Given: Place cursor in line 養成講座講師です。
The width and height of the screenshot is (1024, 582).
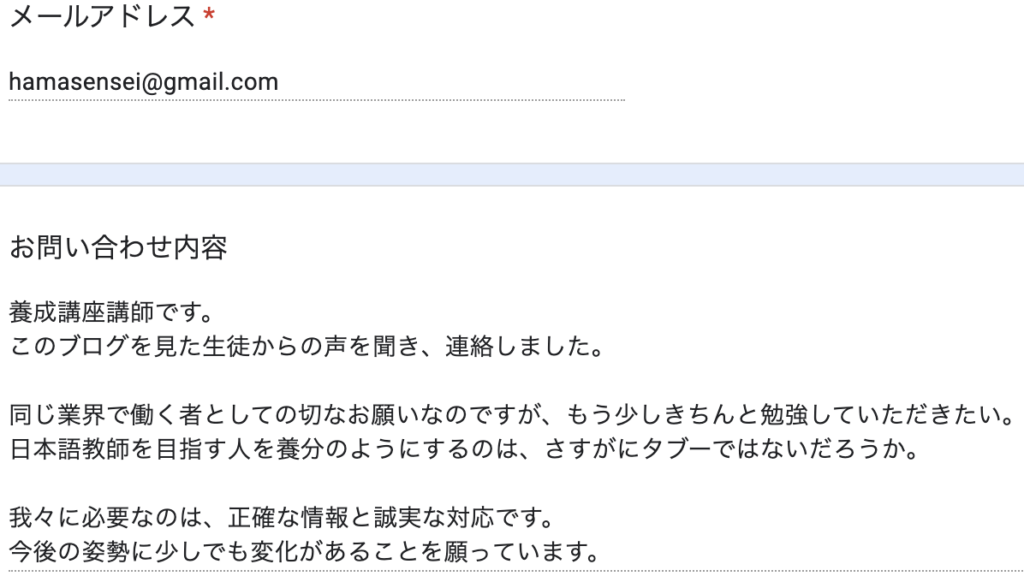Looking at the screenshot, I should click(110, 314).
